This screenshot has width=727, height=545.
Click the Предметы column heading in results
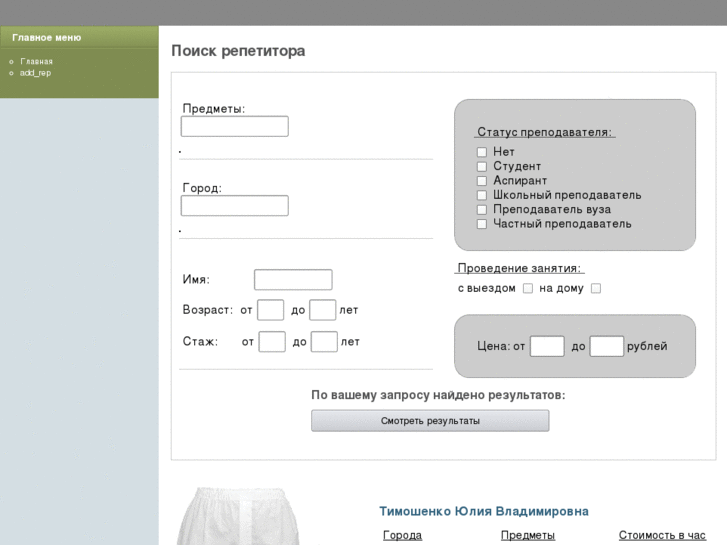528,535
